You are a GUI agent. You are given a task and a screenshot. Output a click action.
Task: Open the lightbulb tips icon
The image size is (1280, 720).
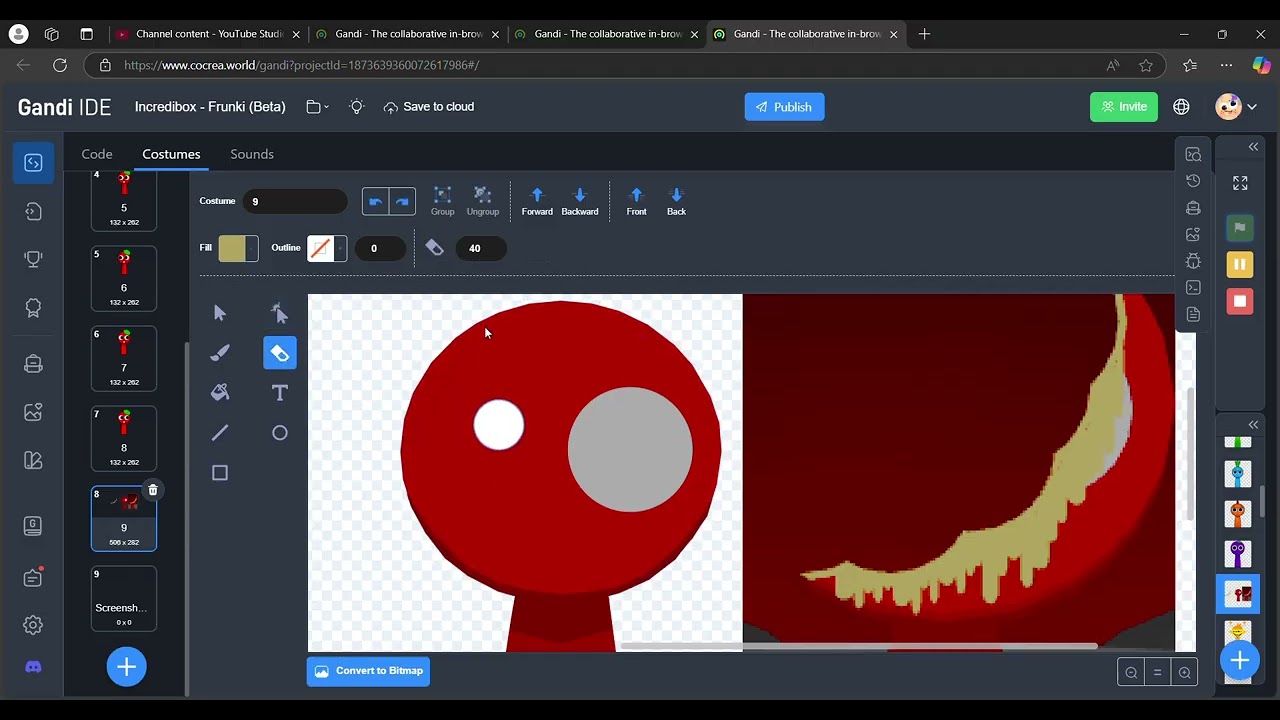357,107
